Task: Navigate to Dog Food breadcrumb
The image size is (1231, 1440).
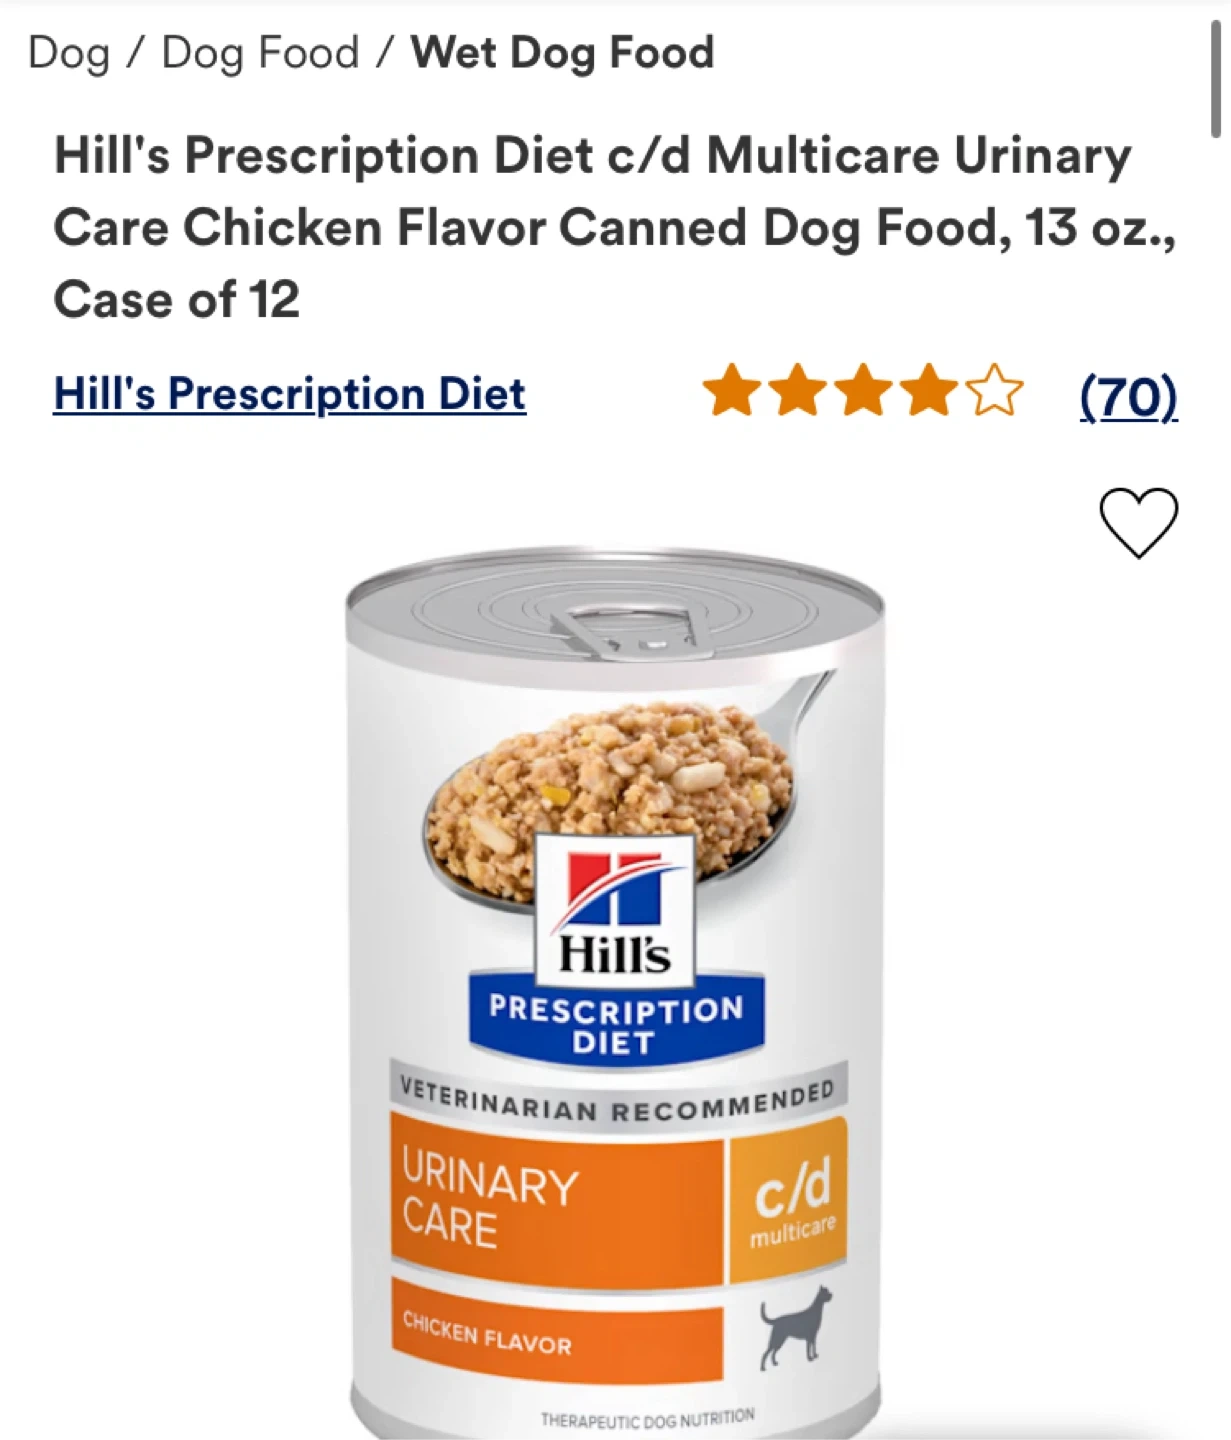Action: click(260, 53)
